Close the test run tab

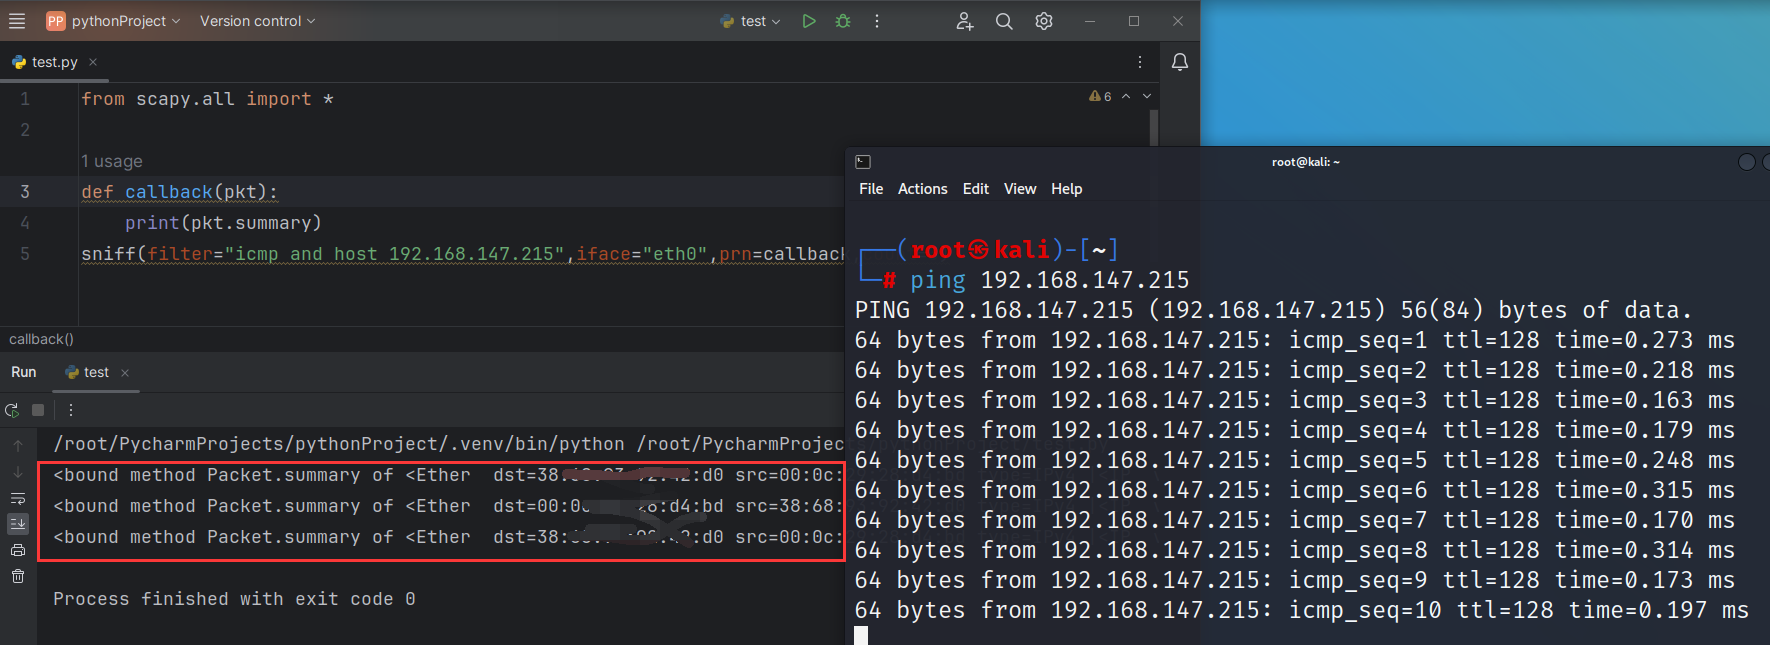click(125, 372)
